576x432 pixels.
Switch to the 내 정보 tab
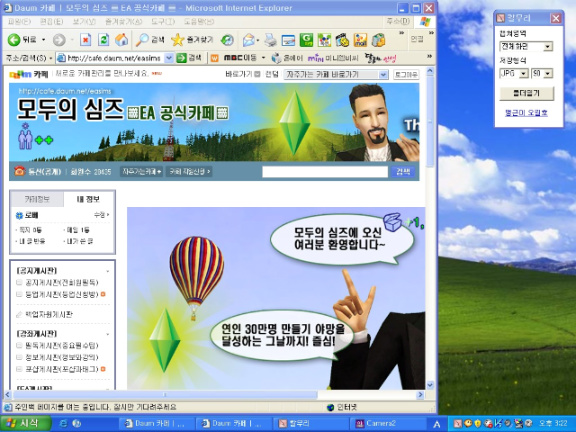(x=88, y=199)
